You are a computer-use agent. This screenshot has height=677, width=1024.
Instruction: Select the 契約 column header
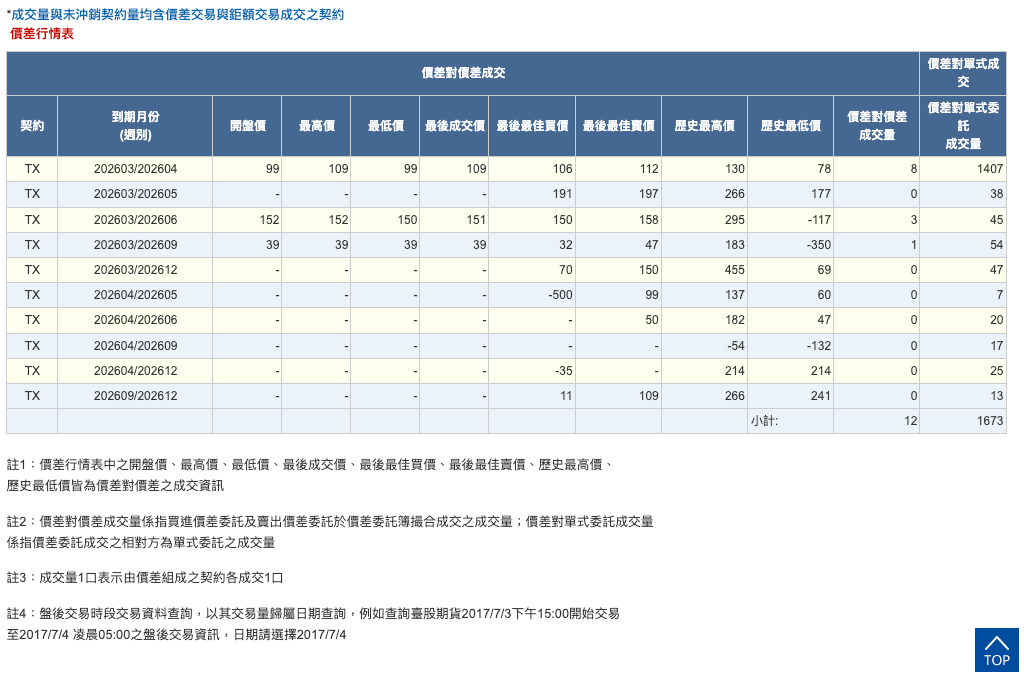tap(33, 124)
